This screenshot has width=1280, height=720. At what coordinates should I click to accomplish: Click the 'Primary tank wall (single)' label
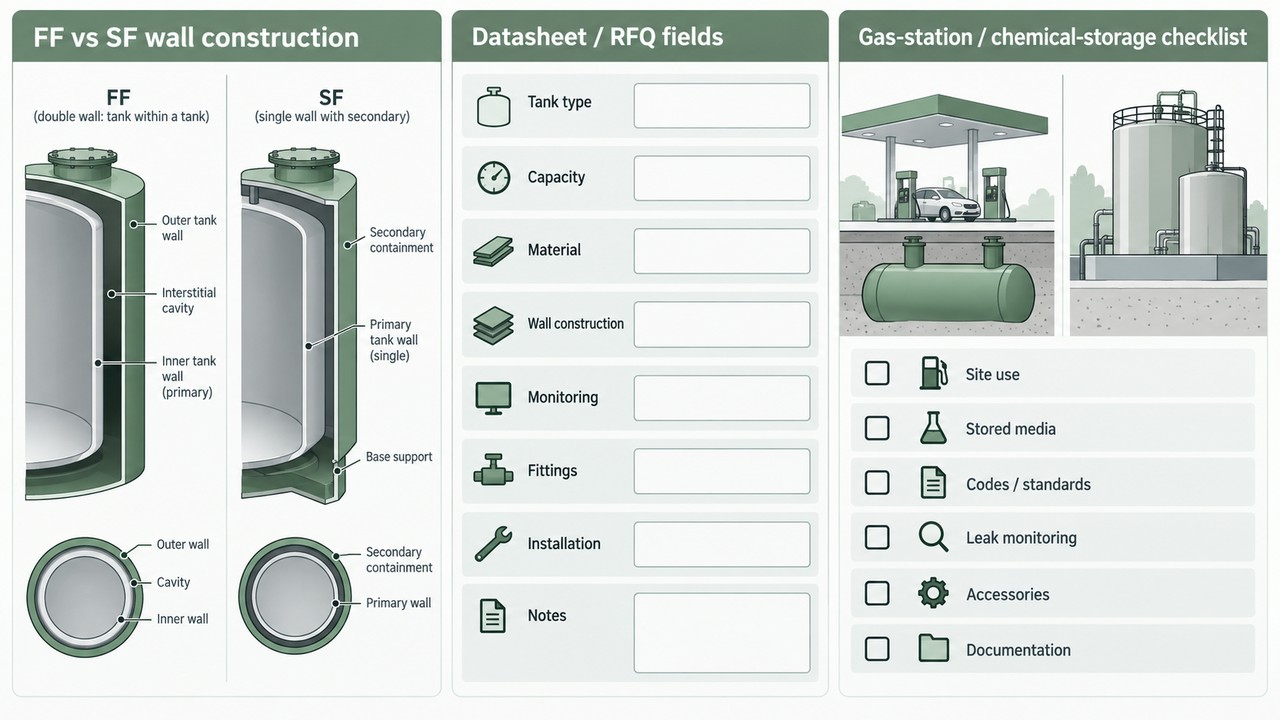[x=394, y=340]
